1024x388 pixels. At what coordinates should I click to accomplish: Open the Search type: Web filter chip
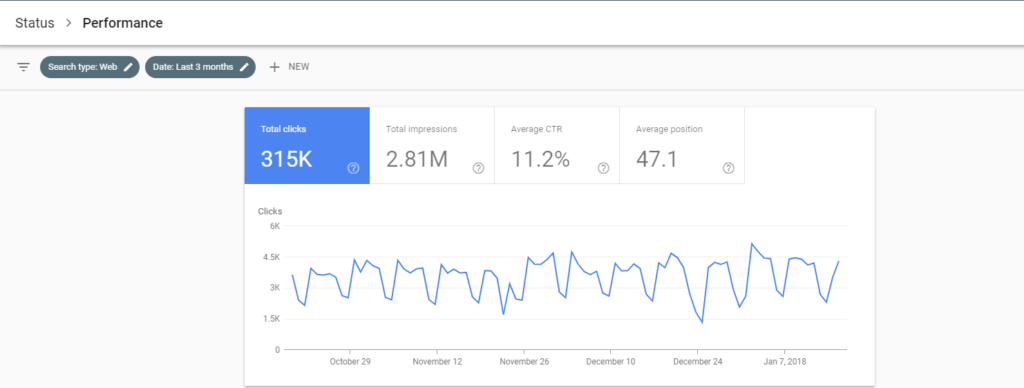[89, 67]
